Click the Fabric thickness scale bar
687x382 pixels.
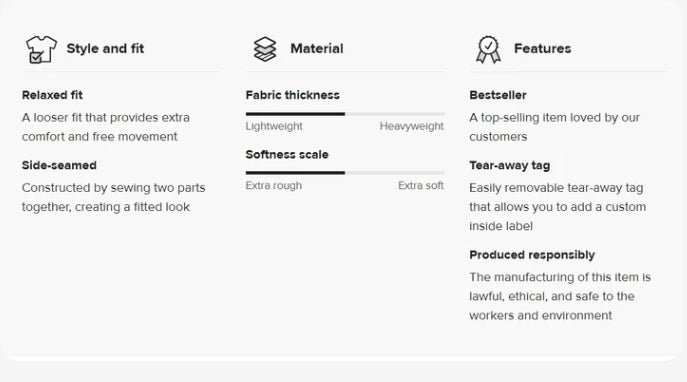pos(345,114)
